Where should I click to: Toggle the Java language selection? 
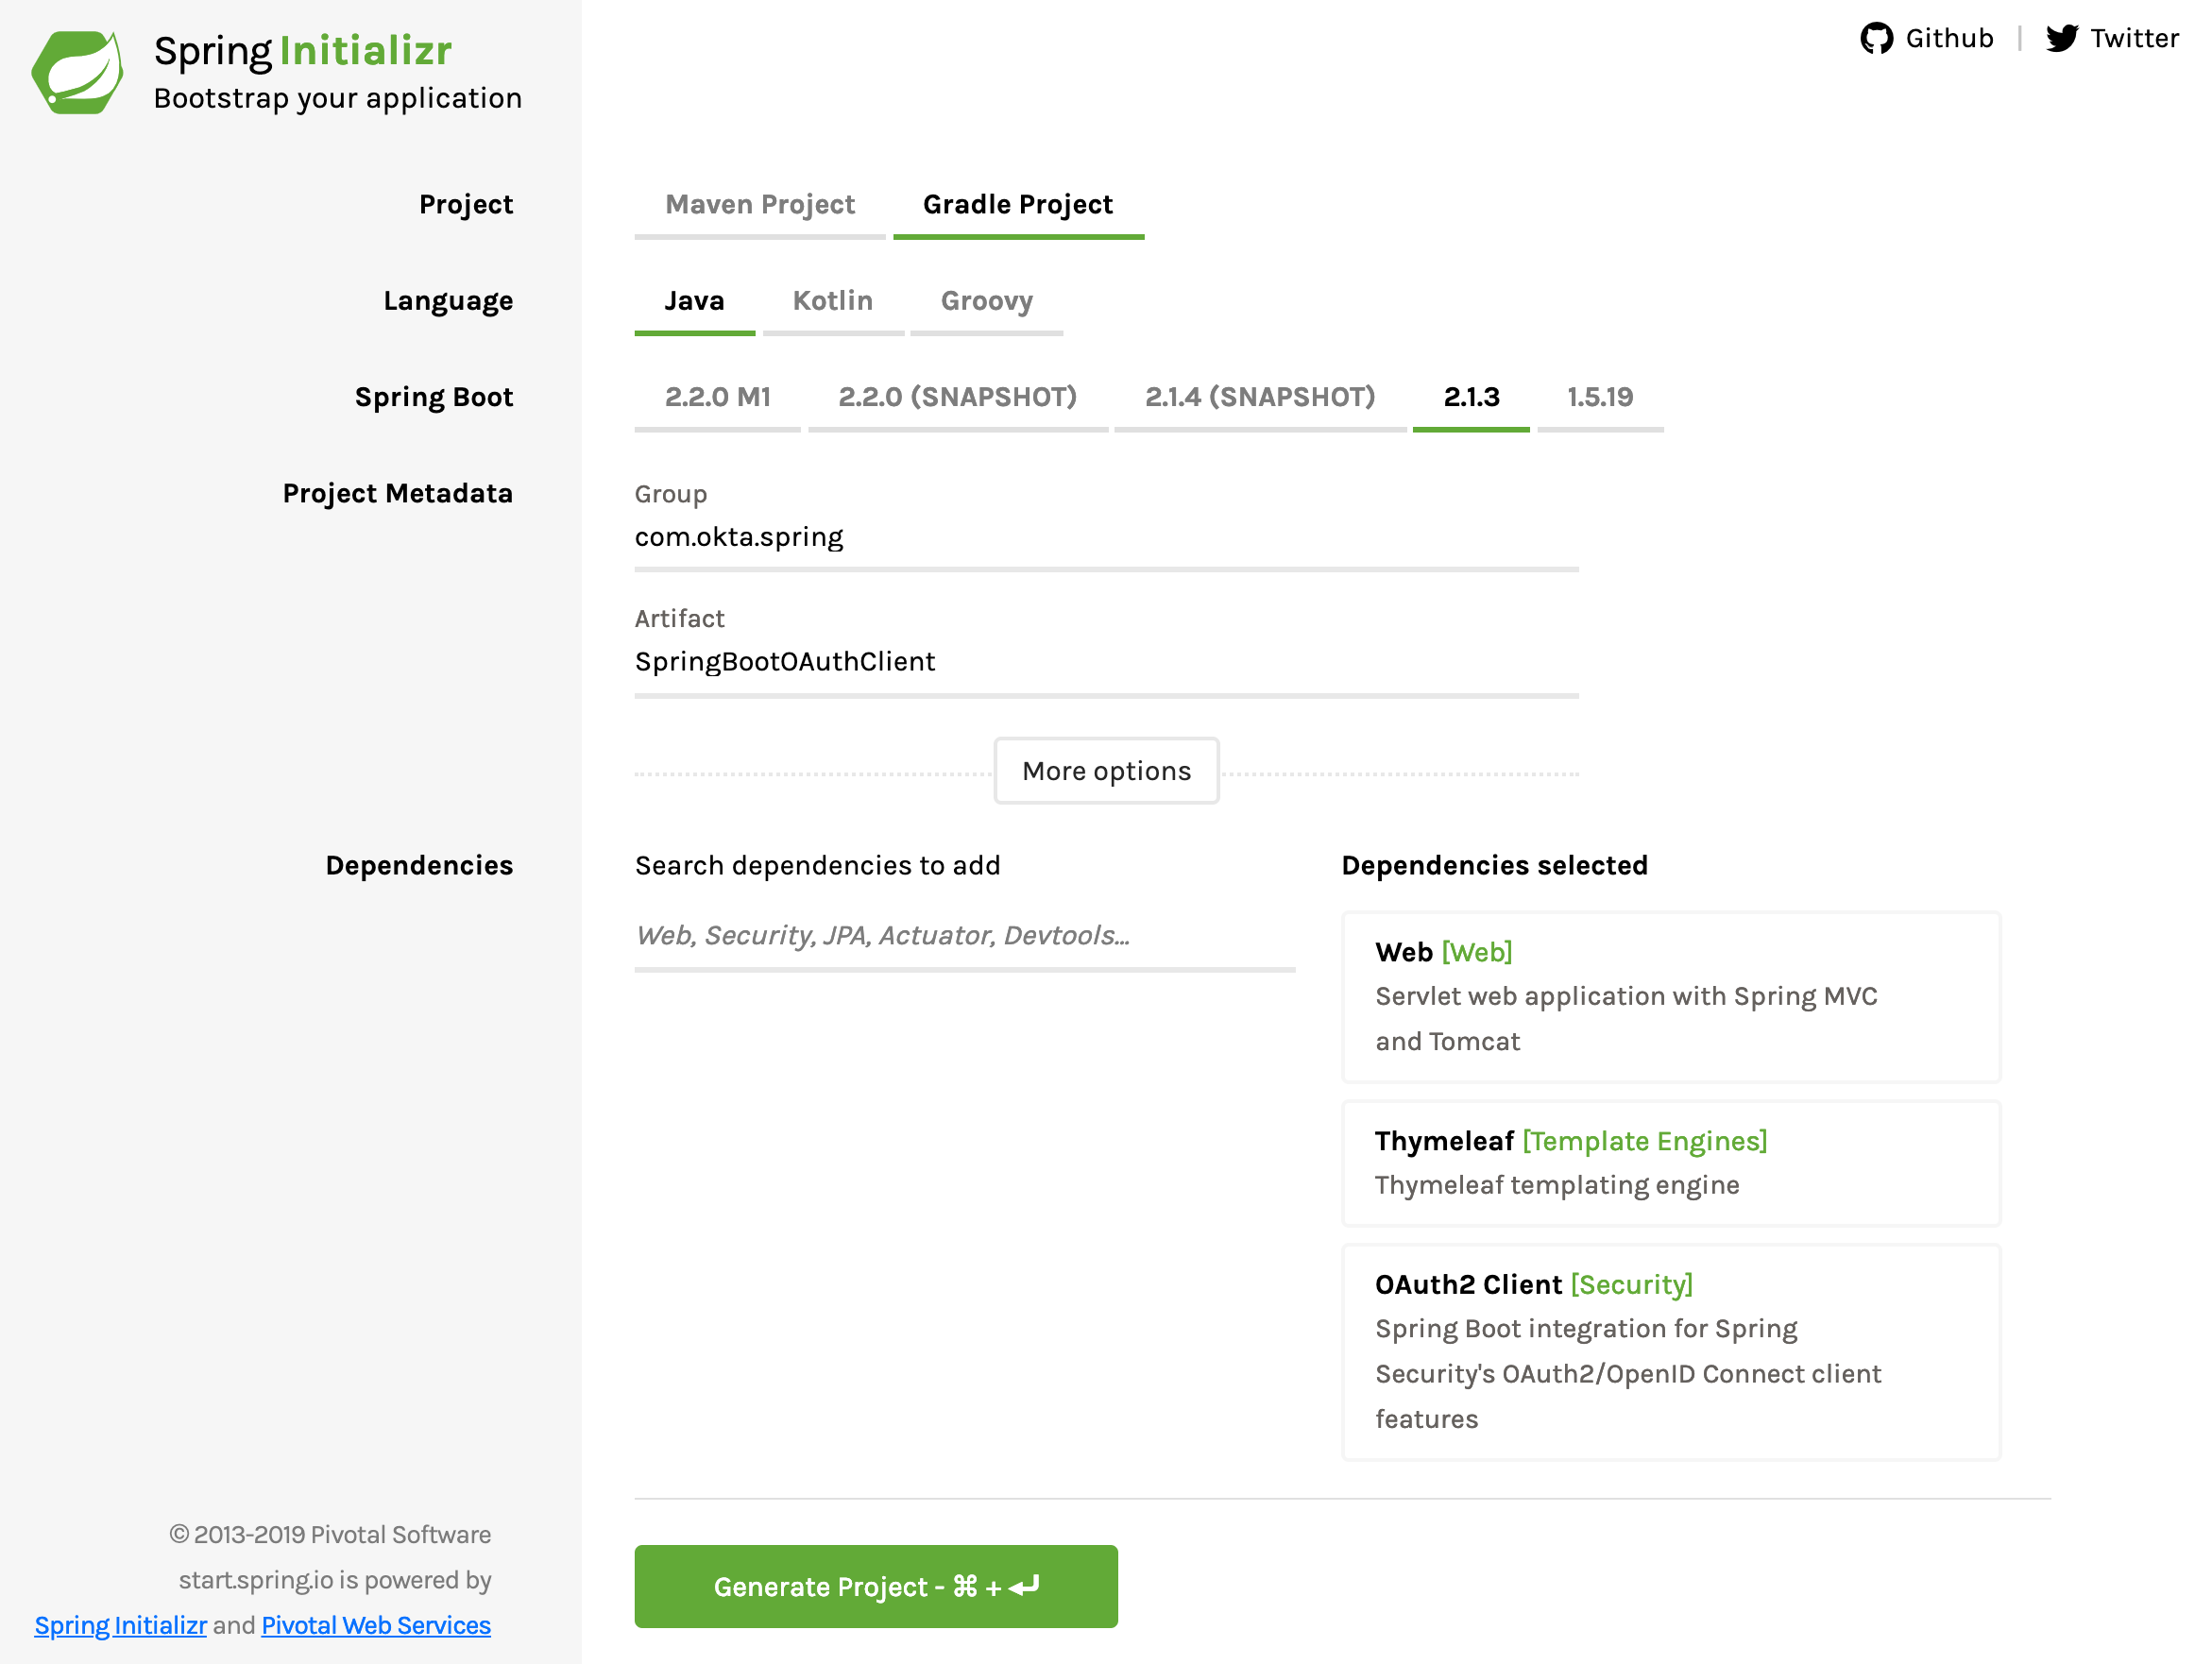pyautogui.click(x=693, y=300)
